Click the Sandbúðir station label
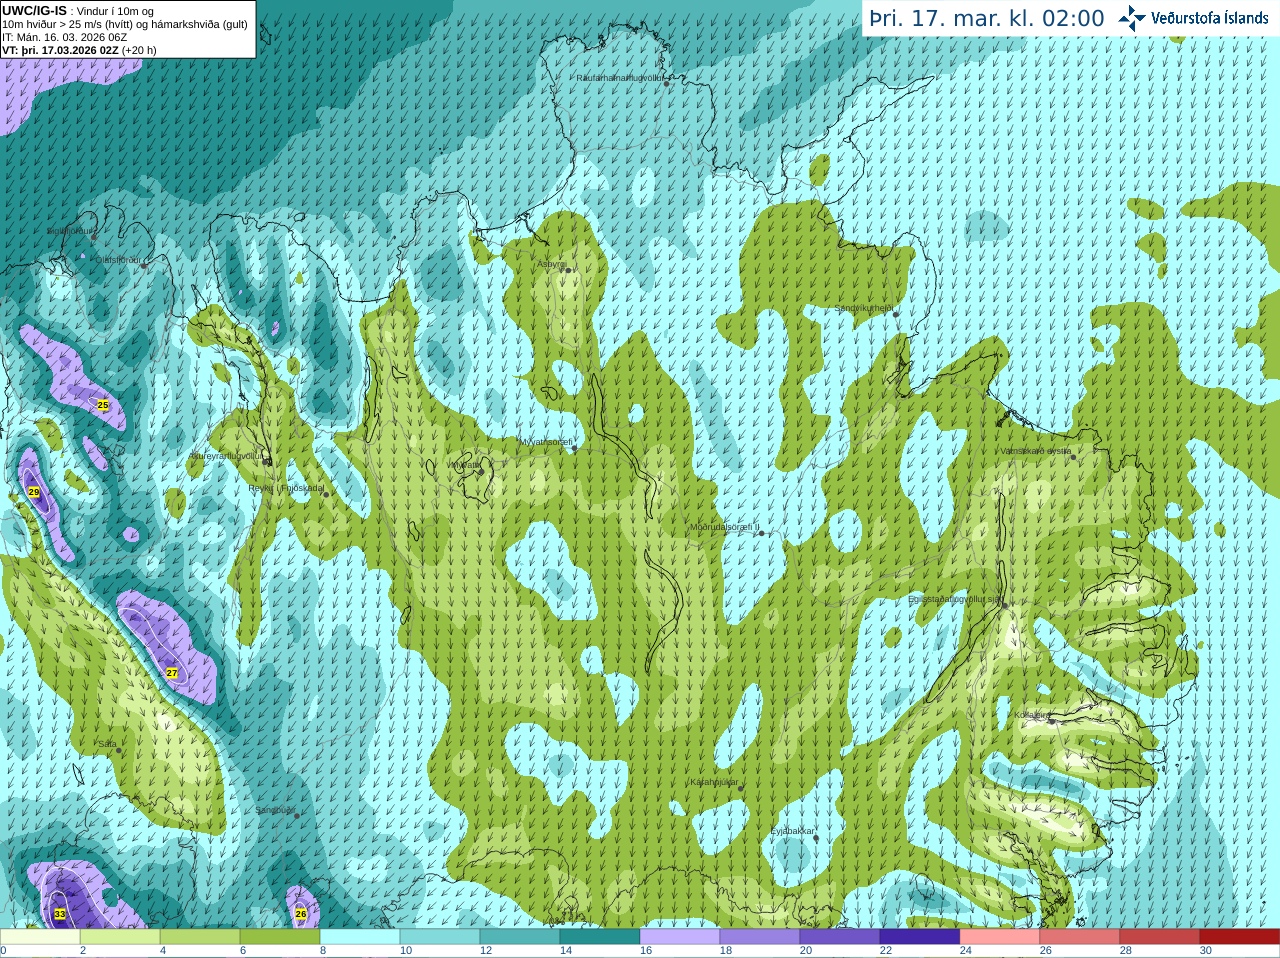 275,810
